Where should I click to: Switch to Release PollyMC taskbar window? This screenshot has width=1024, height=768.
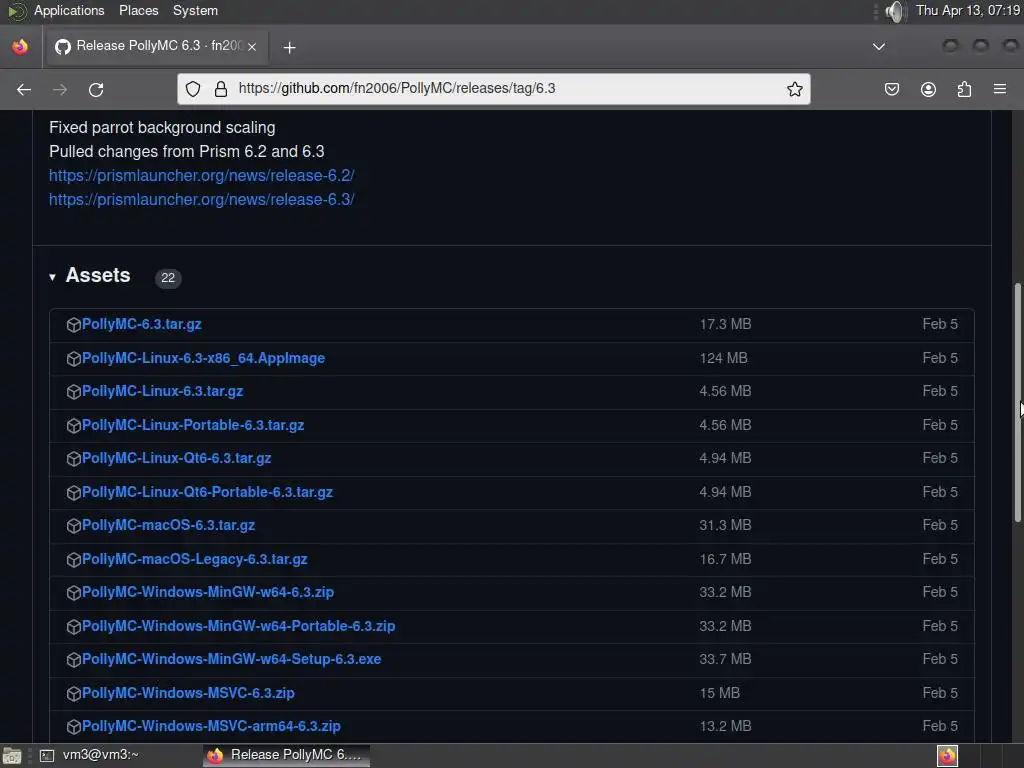click(286, 755)
